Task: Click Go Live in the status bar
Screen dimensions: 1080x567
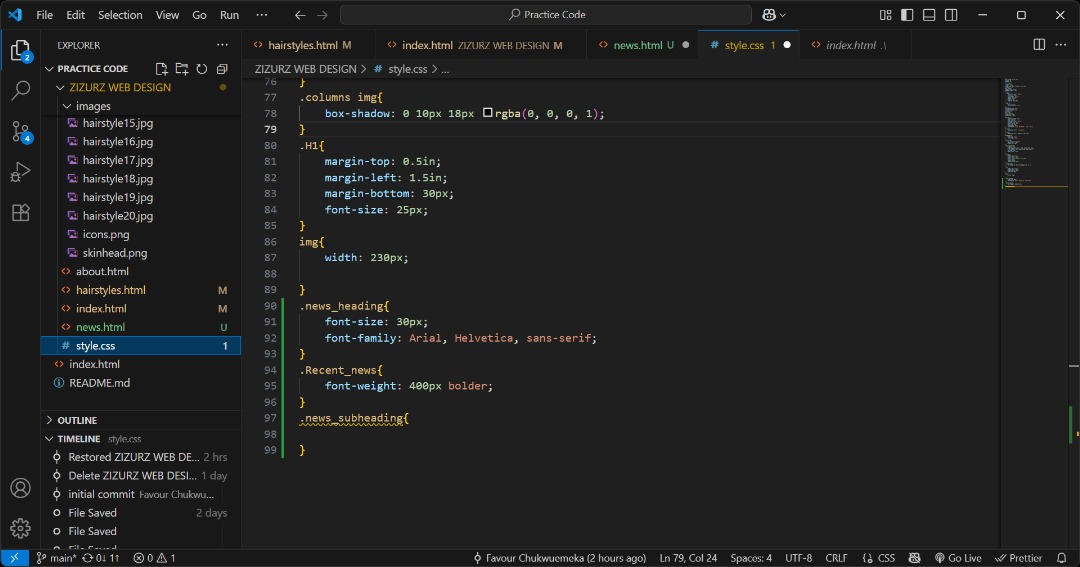Action: pyautogui.click(x=958, y=558)
